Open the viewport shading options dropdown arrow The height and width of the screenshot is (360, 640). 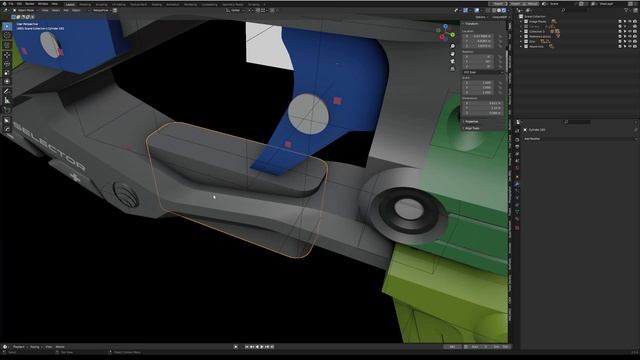point(508,10)
